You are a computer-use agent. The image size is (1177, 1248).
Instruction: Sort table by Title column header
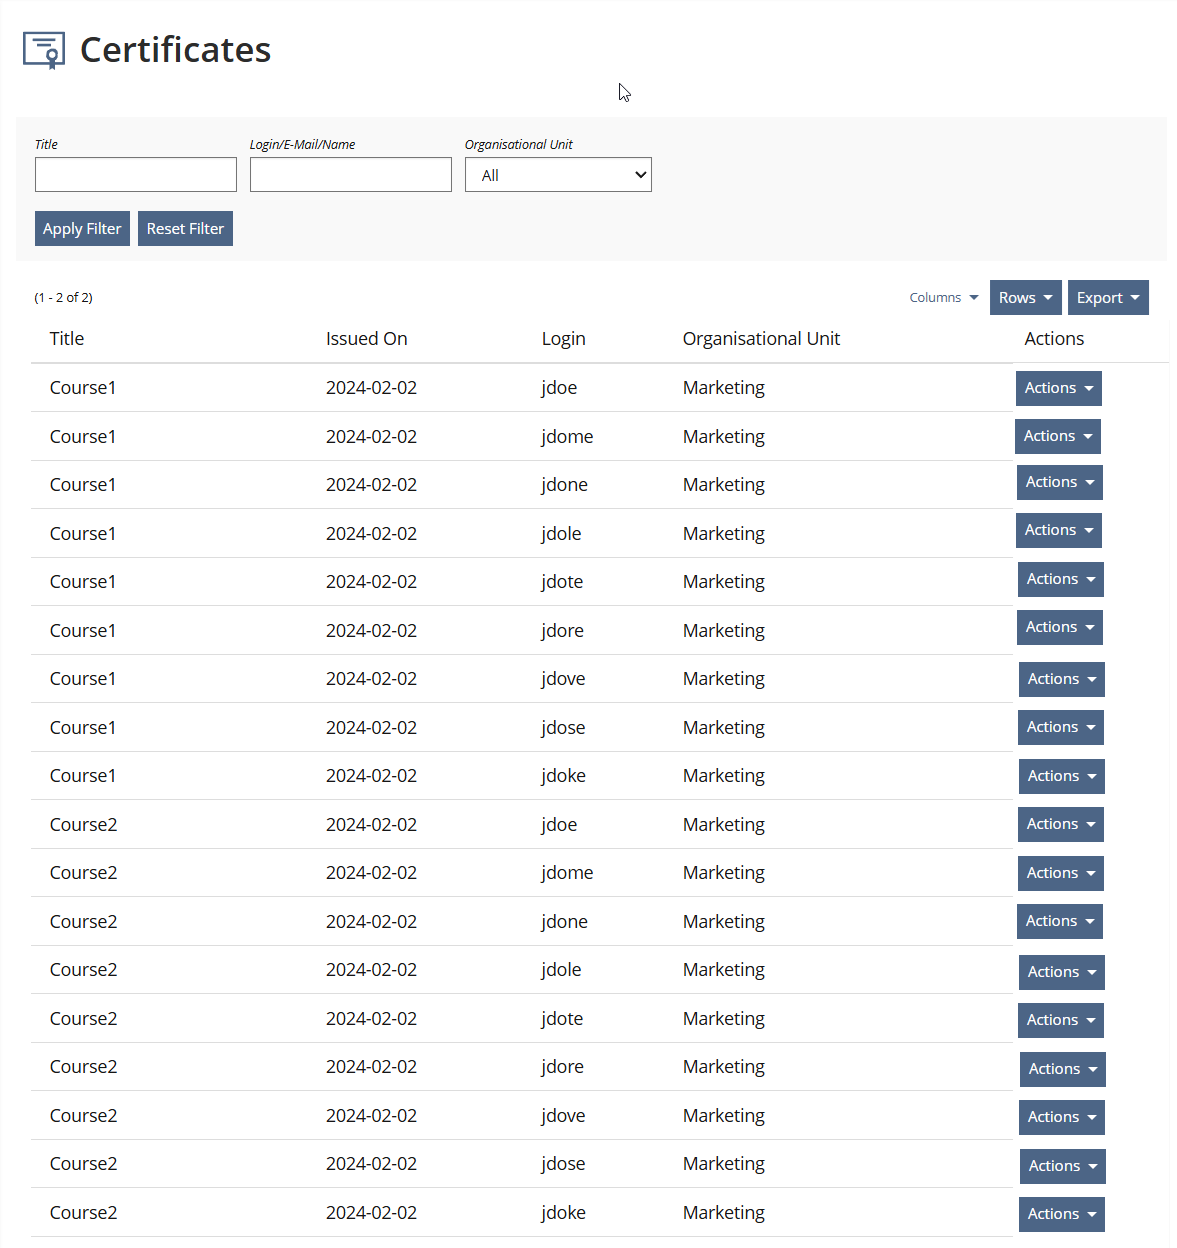[67, 339]
